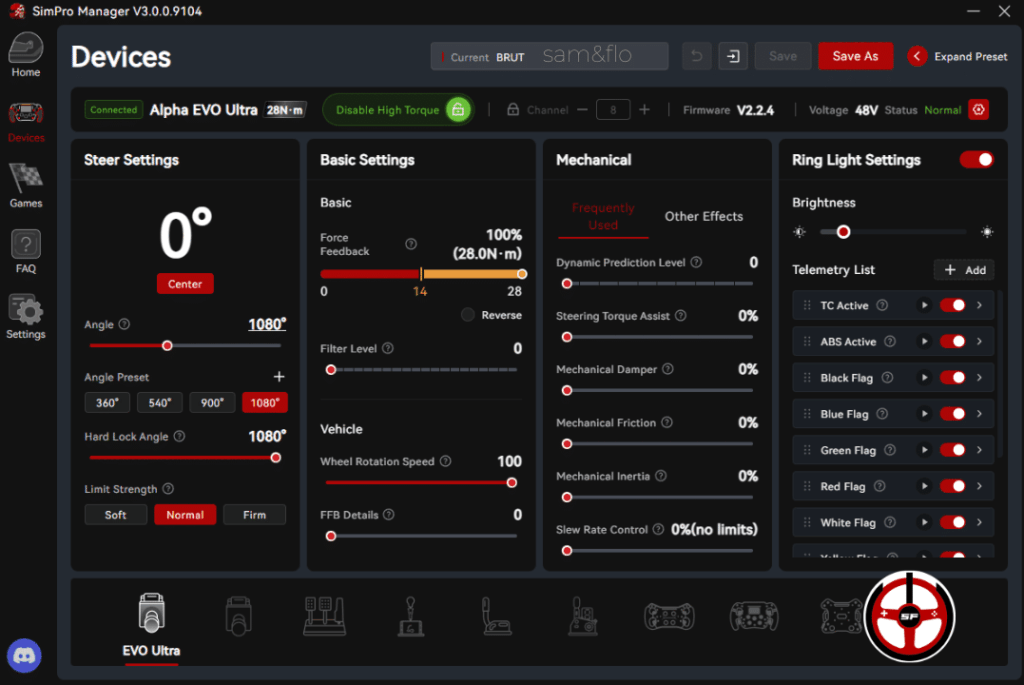Click the red device settings gear icon
Screen dimensions: 1024x685
[978, 110]
